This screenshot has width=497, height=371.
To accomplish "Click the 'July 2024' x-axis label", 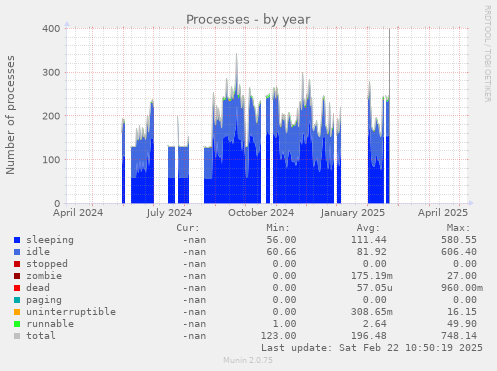I will point(169,213).
